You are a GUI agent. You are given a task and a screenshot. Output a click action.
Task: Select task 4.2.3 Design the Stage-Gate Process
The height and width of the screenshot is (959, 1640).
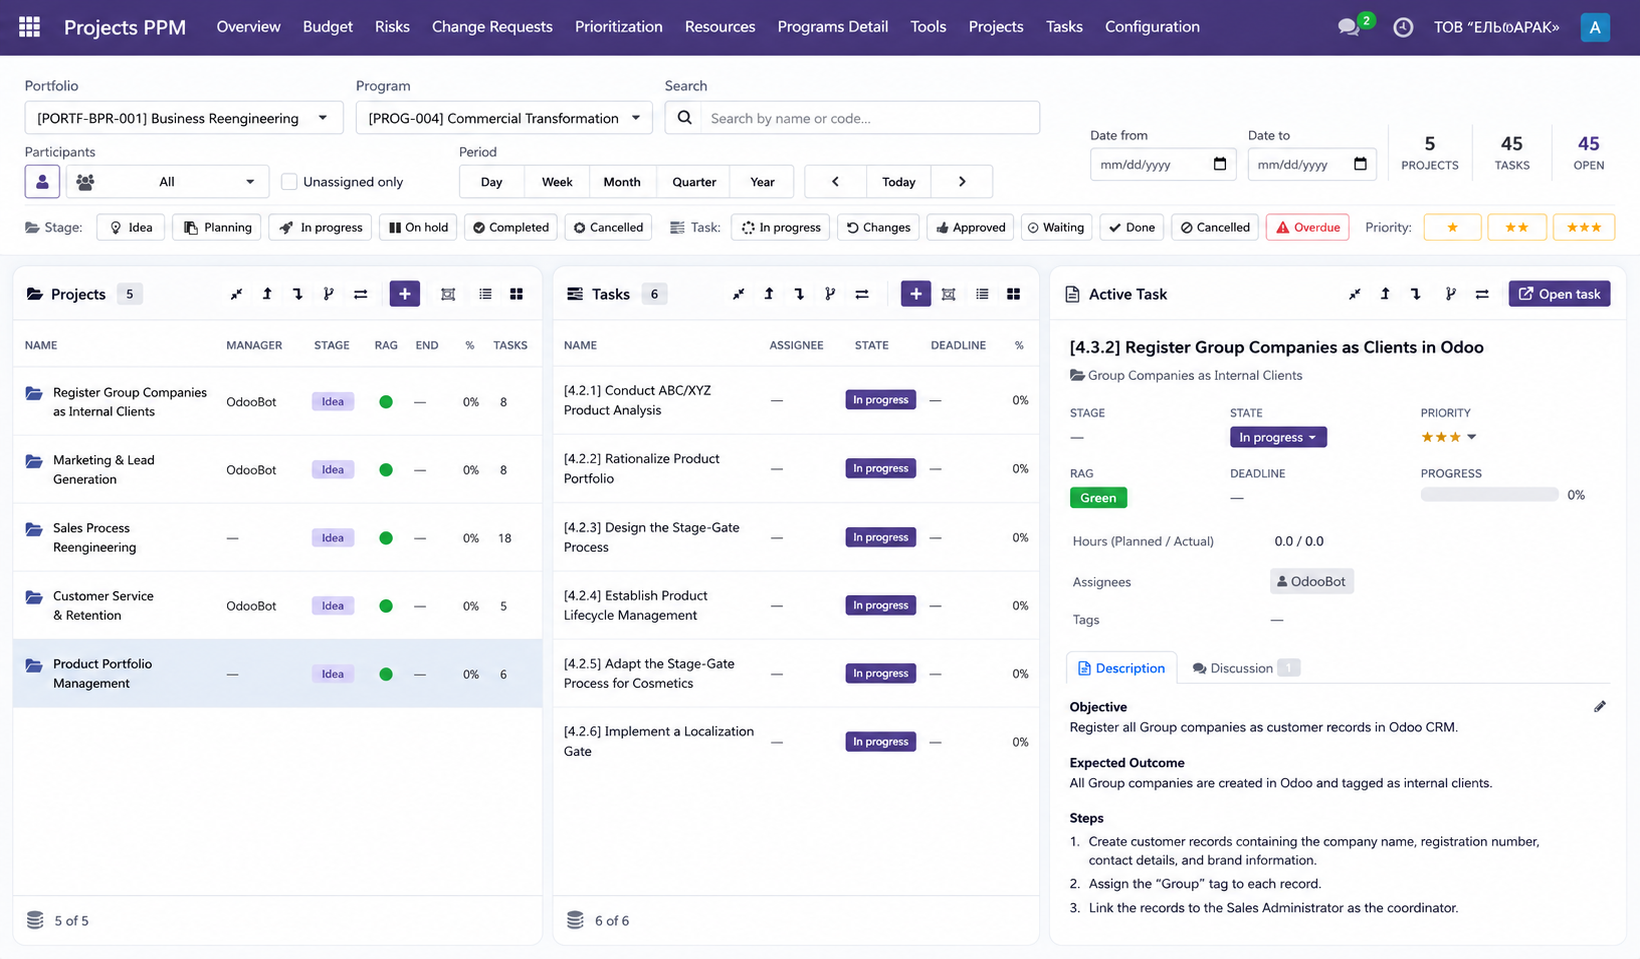tap(796, 537)
